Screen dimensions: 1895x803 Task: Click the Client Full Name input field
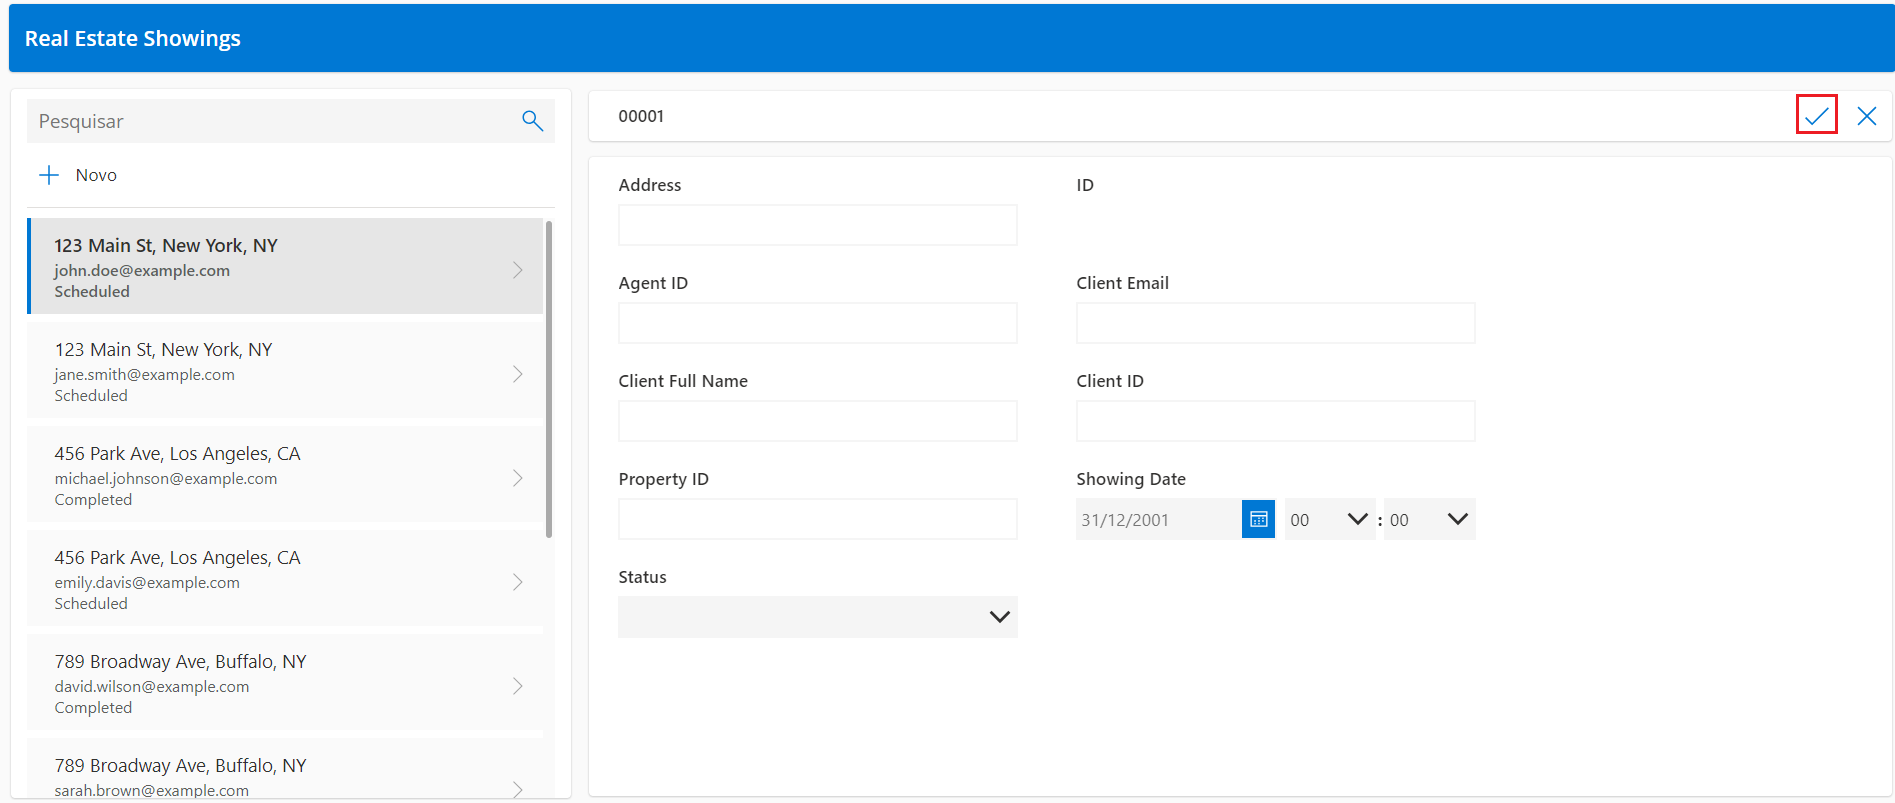coord(817,421)
